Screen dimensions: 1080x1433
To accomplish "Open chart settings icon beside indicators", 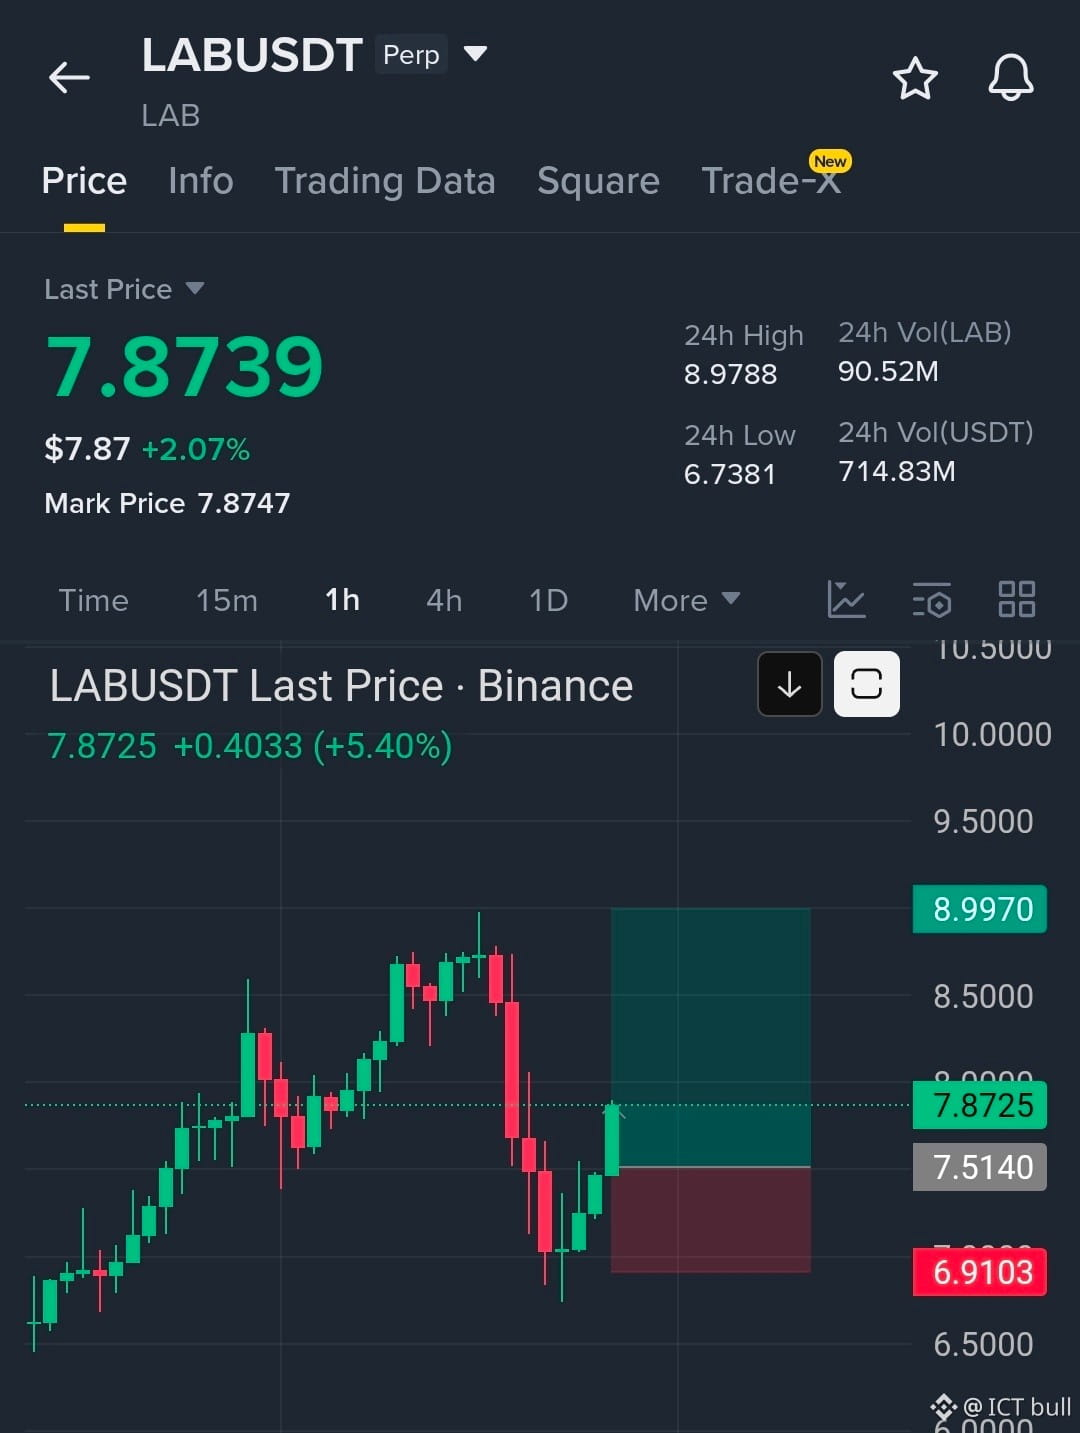I will [932, 599].
